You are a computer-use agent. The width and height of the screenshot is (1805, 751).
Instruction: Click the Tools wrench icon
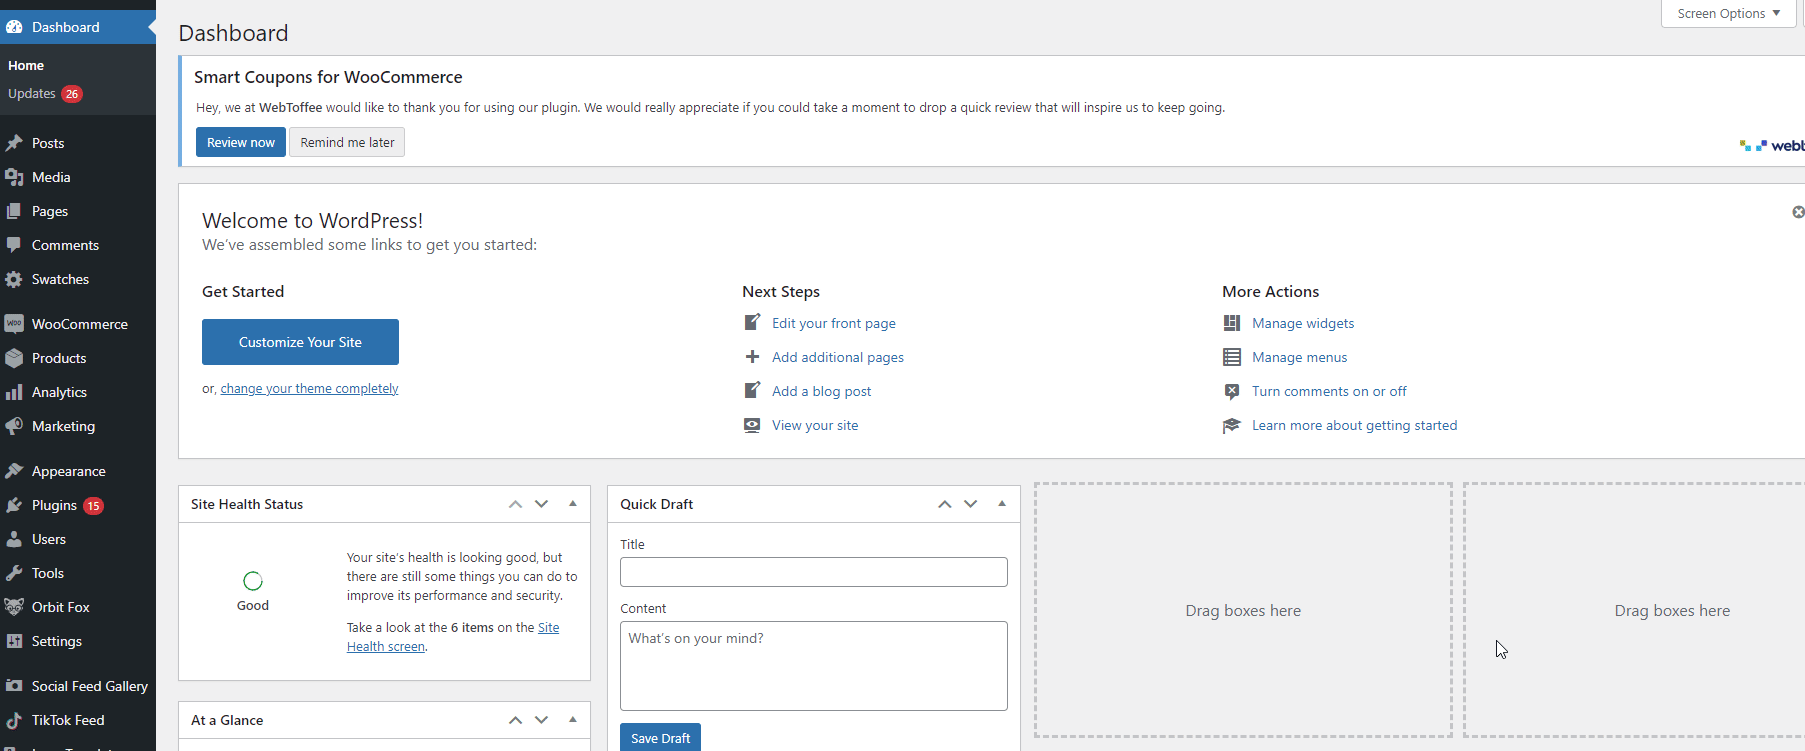coord(14,573)
